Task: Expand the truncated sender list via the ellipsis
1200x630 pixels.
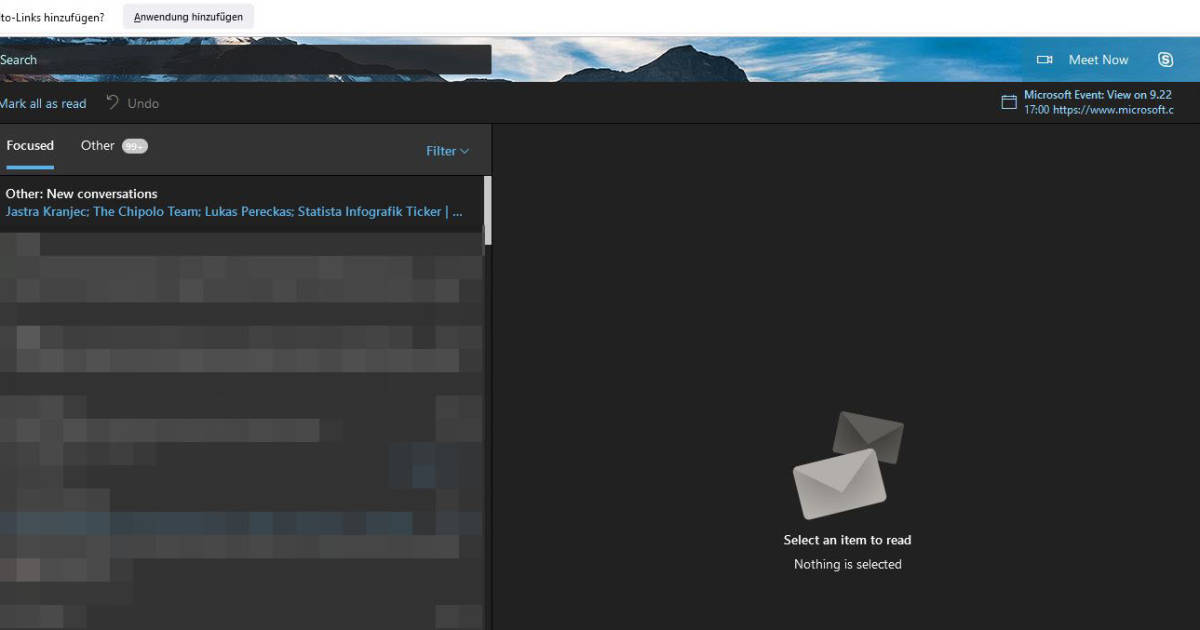Action: pyautogui.click(x=457, y=211)
